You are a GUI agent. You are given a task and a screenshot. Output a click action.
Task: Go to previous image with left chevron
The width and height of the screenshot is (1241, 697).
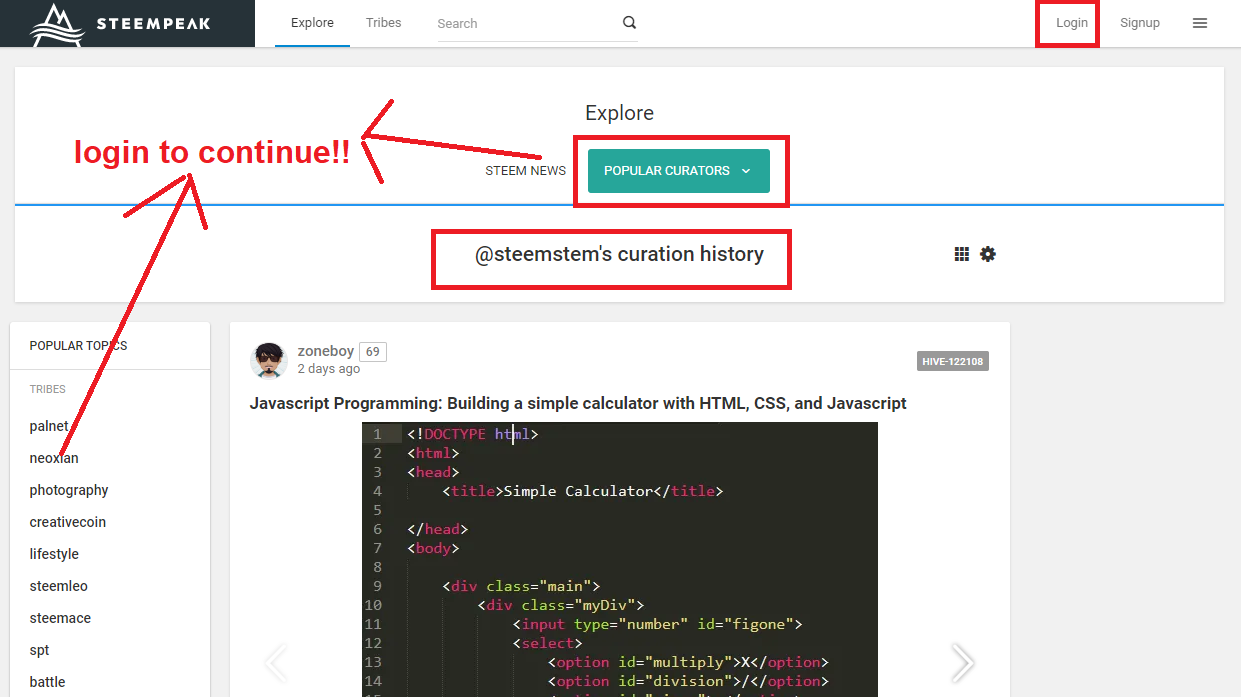(x=276, y=661)
